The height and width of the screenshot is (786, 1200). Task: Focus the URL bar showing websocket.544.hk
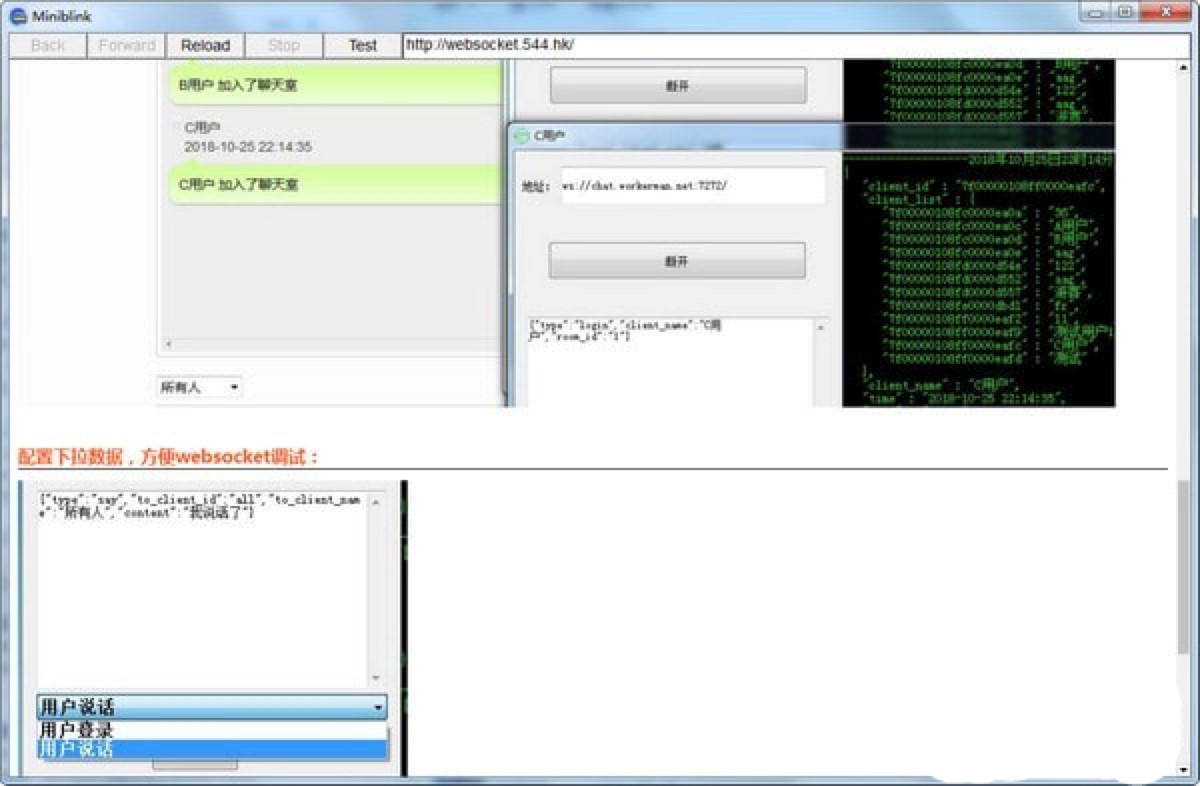[x=796, y=45]
